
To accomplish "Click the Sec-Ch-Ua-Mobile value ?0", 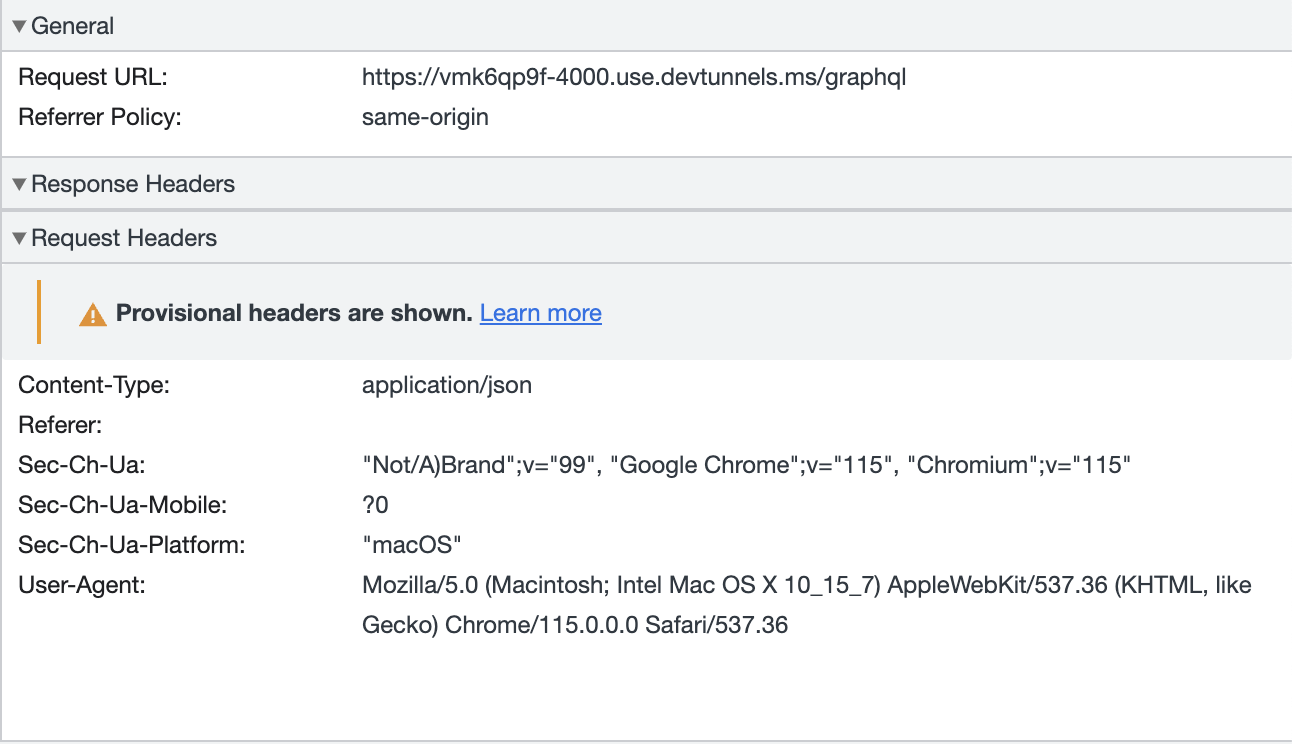I will (x=375, y=505).
